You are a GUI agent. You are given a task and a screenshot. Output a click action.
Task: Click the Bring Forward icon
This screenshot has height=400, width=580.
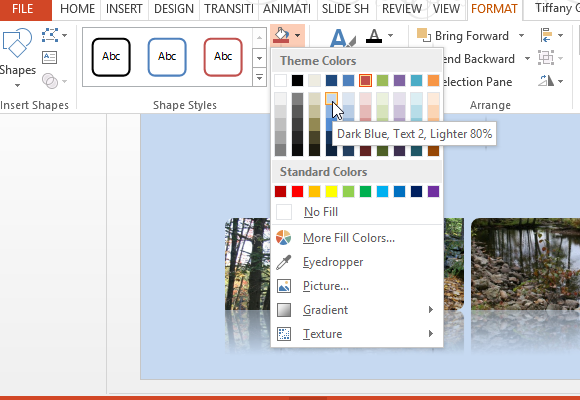tap(424, 36)
